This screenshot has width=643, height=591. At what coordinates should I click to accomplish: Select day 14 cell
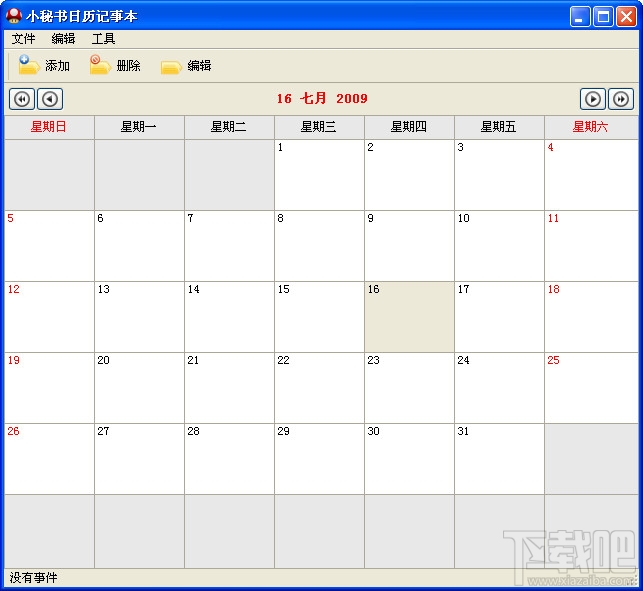(x=229, y=317)
